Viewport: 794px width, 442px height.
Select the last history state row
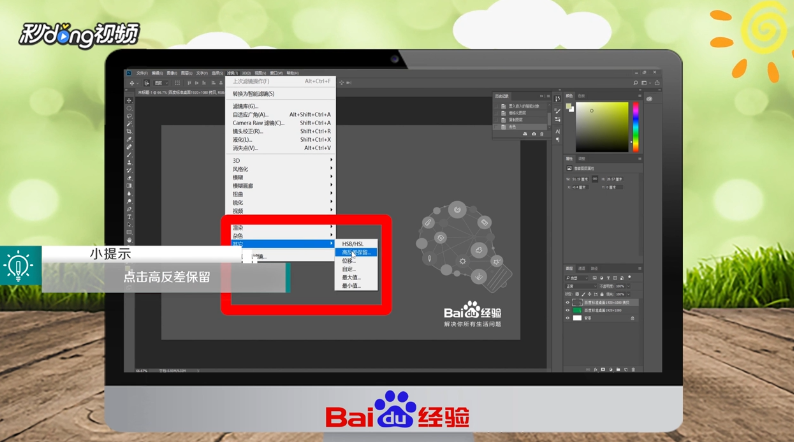(521, 127)
